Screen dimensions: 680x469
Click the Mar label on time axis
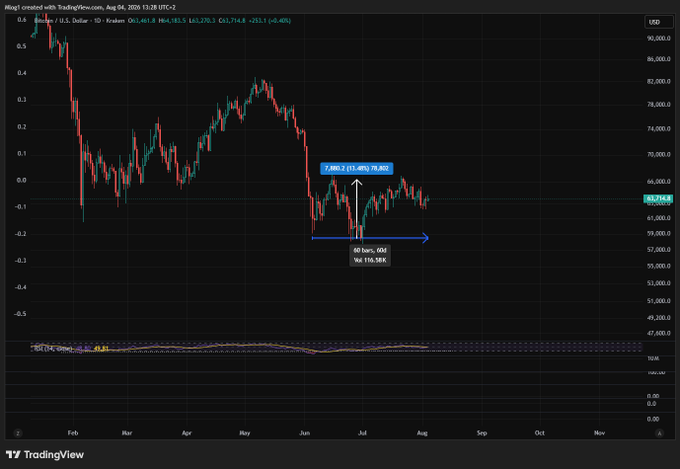click(x=127, y=433)
